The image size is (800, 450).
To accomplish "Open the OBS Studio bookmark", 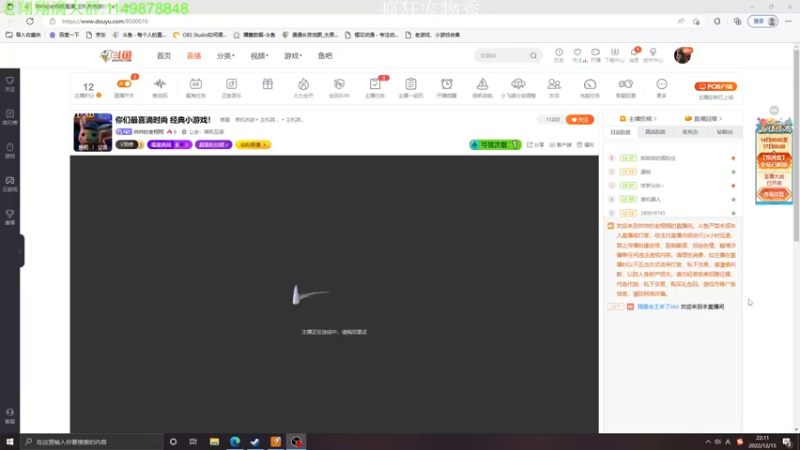I will tap(199, 35).
